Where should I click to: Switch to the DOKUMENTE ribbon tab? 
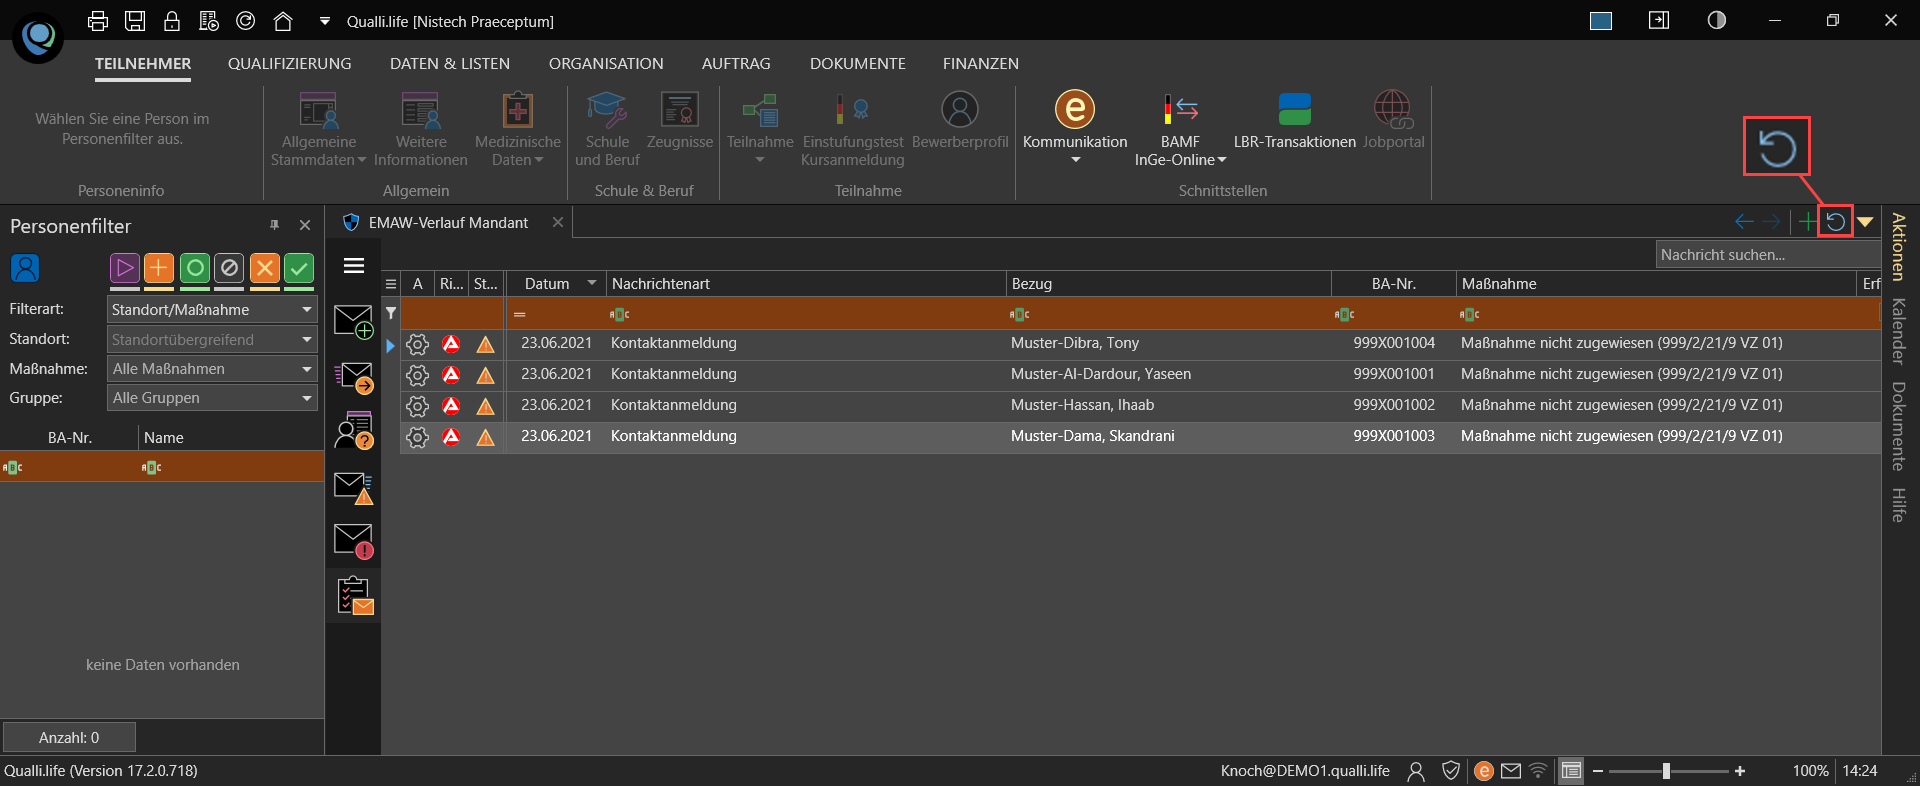pyautogui.click(x=858, y=64)
